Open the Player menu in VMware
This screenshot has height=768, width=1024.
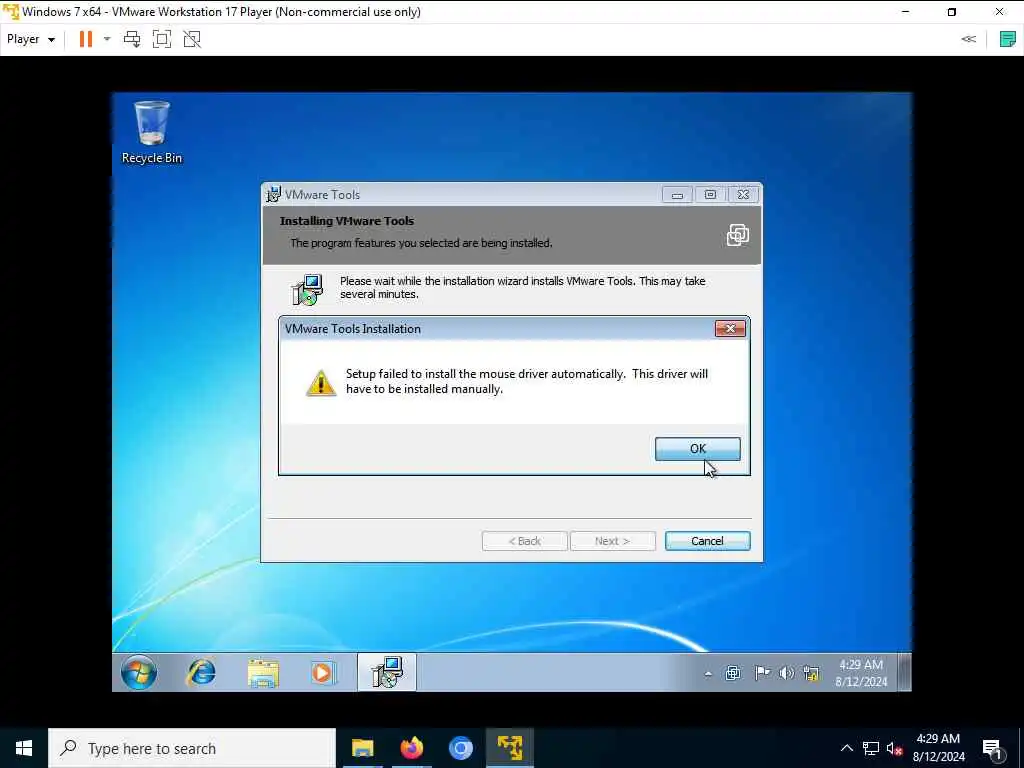pyautogui.click(x=31, y=39)
